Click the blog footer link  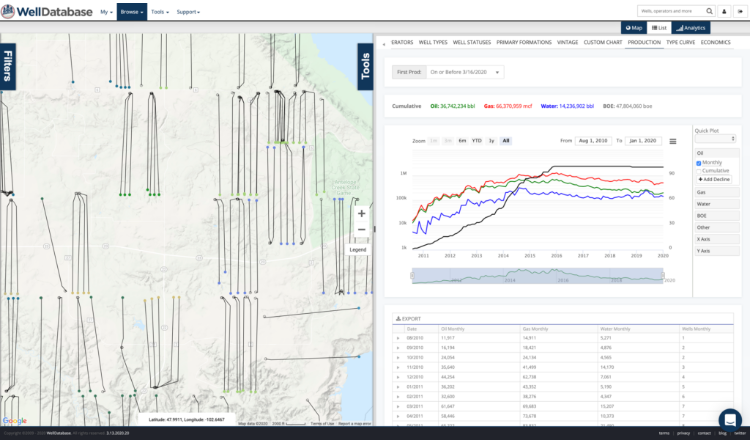(722, 433)
